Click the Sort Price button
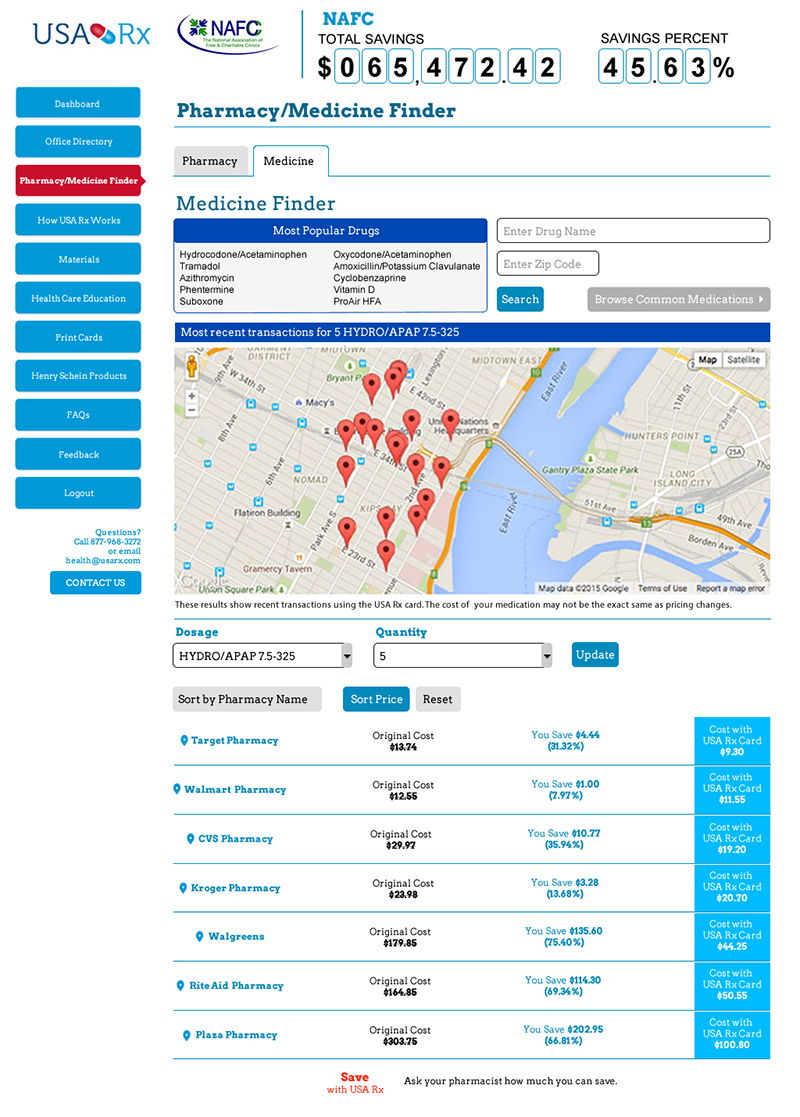The height and width of the screenshot is (1117, 800). tap(376, 699)
